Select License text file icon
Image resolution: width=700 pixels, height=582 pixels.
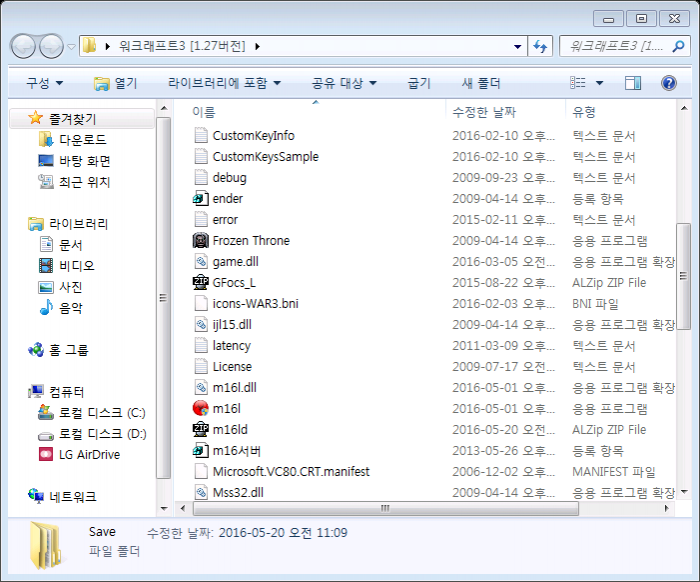coord(201,366)
